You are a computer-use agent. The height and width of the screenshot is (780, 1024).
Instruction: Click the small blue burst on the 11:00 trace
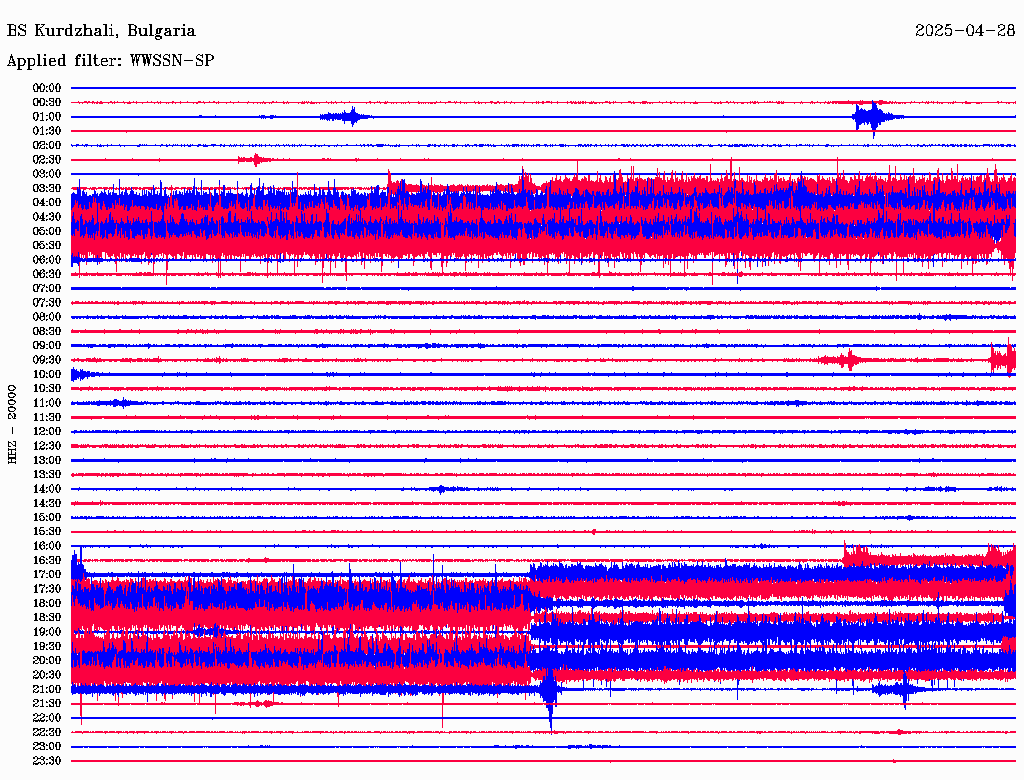pyautogui.click(x=121, y=403)
